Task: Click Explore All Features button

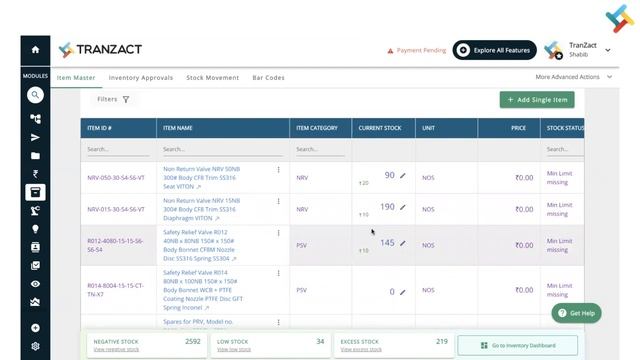Action: (x=494, y=50)
